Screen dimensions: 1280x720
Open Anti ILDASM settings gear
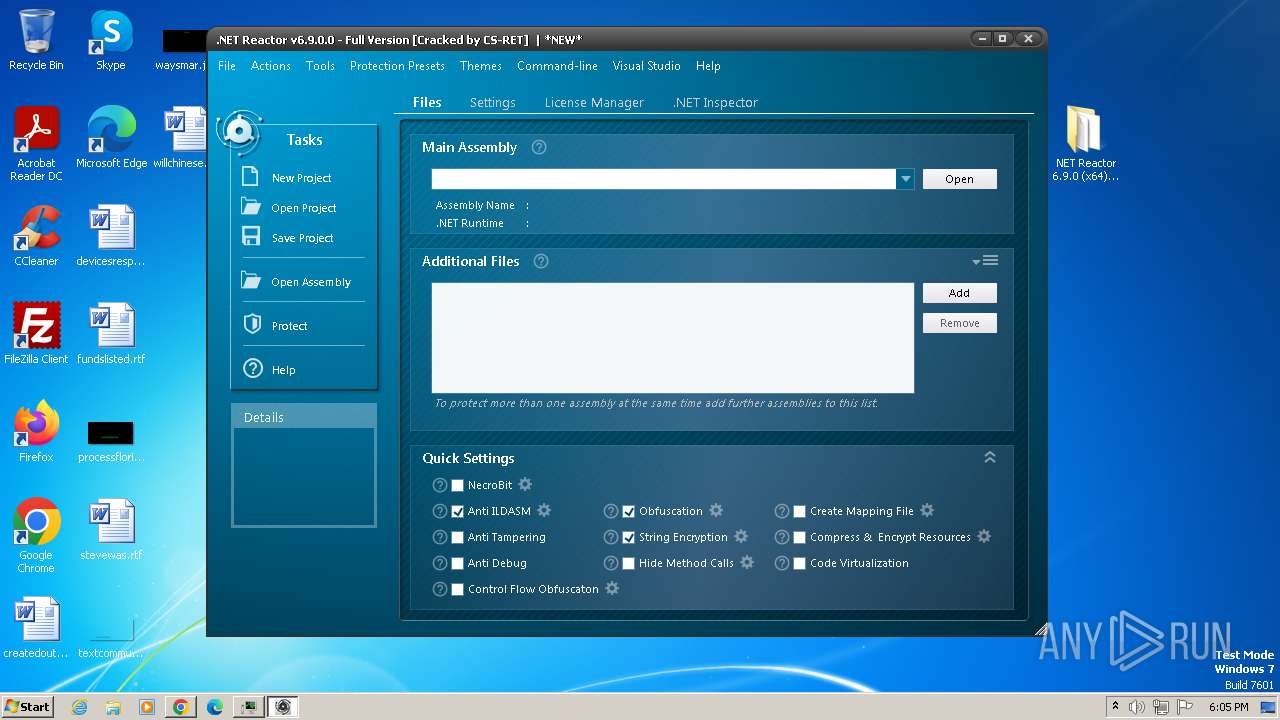(x=544, y=510)
